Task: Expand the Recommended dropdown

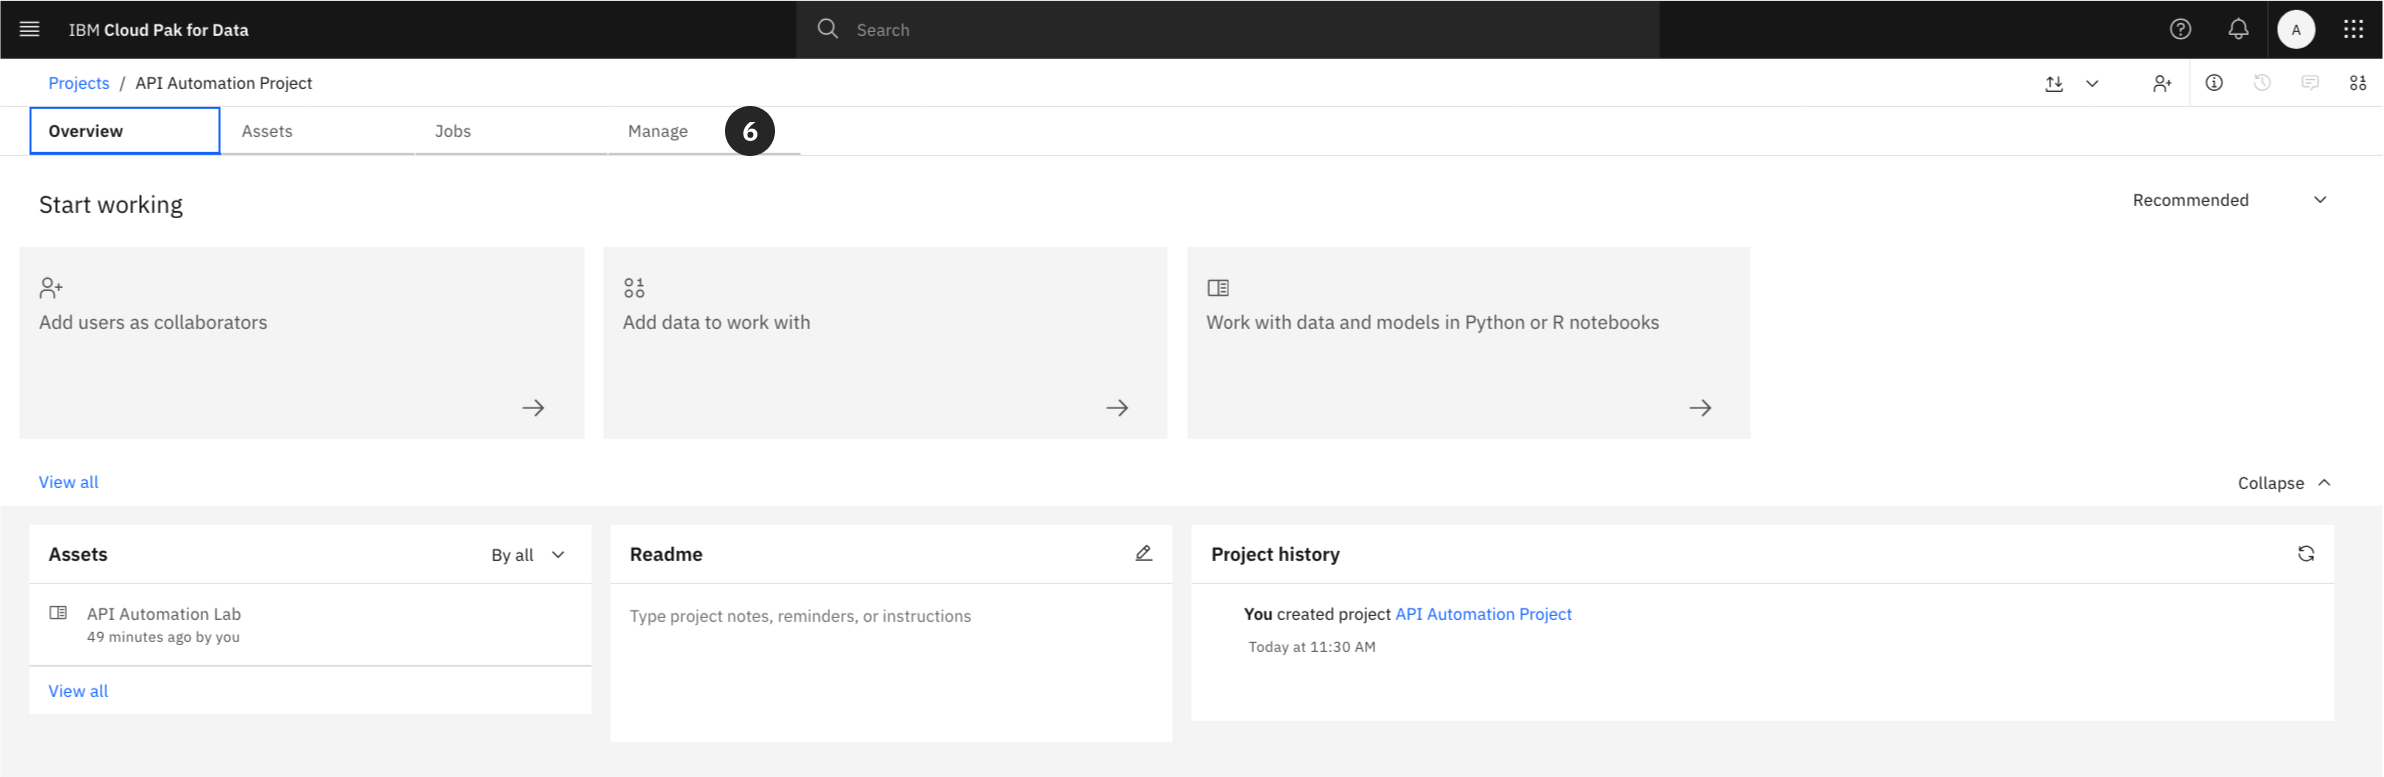Action: 2229,200
